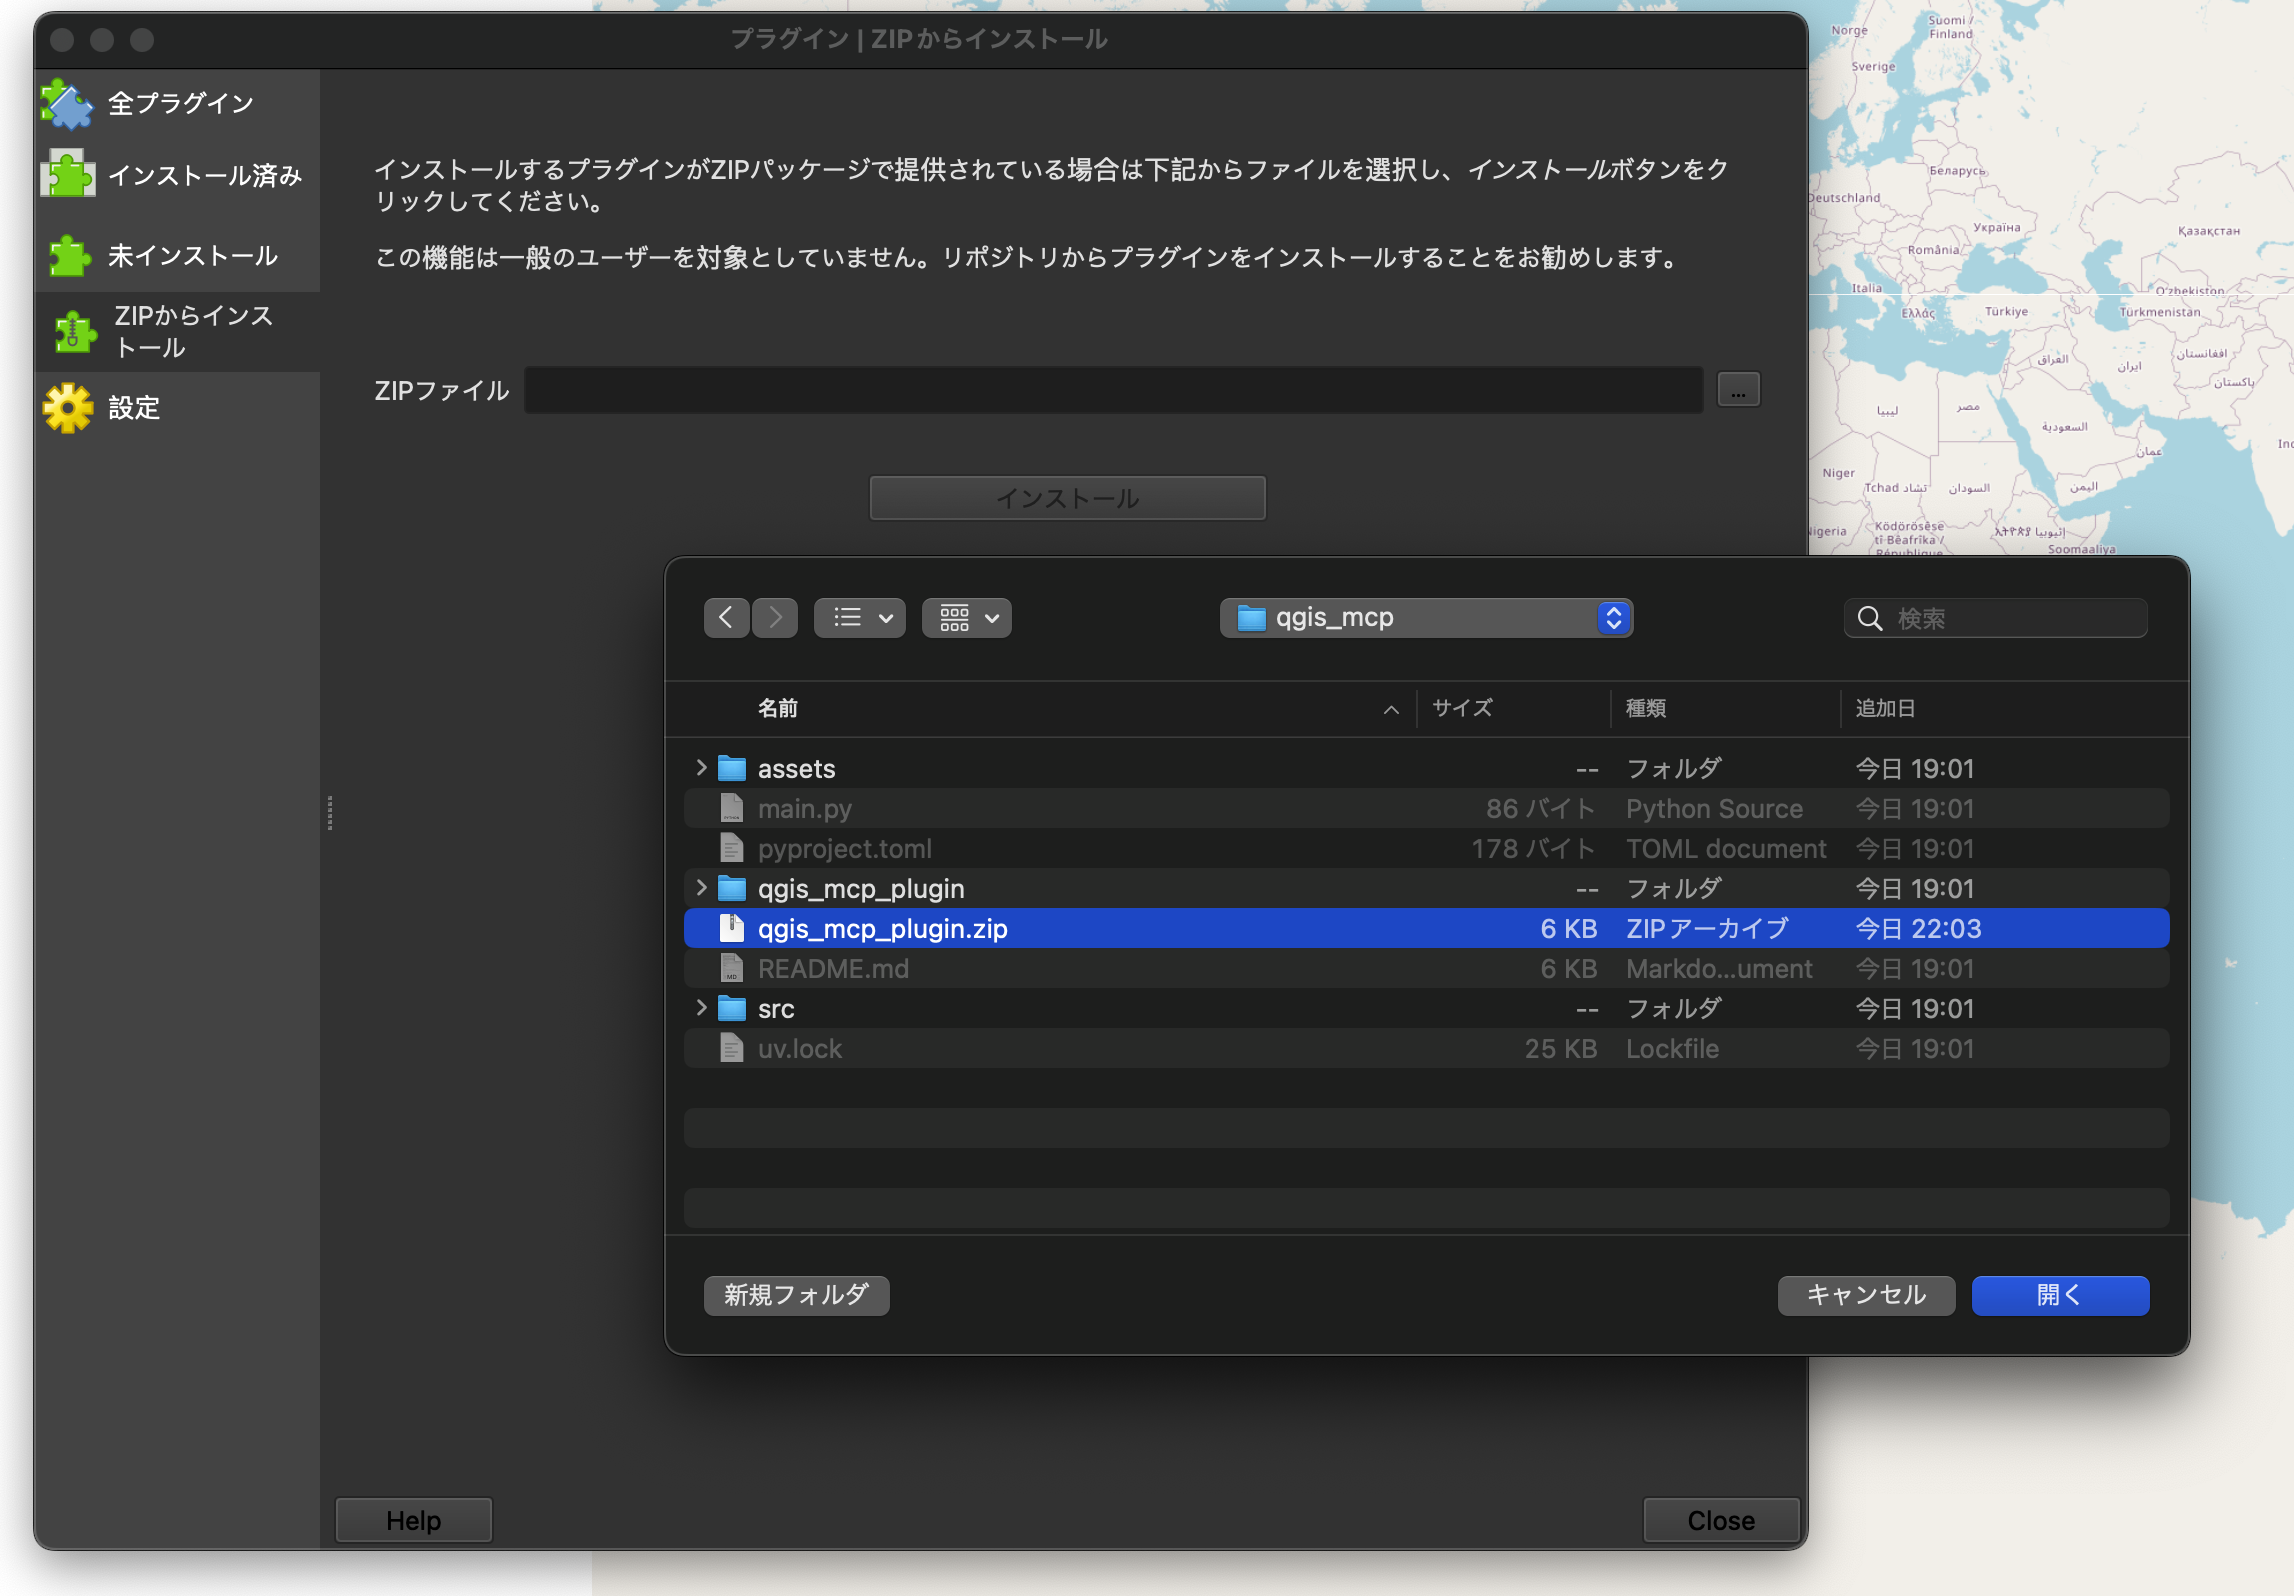The image size is (2294, 1596).
Task: Click the search magnifier icon
Action: pos(1869,618)
